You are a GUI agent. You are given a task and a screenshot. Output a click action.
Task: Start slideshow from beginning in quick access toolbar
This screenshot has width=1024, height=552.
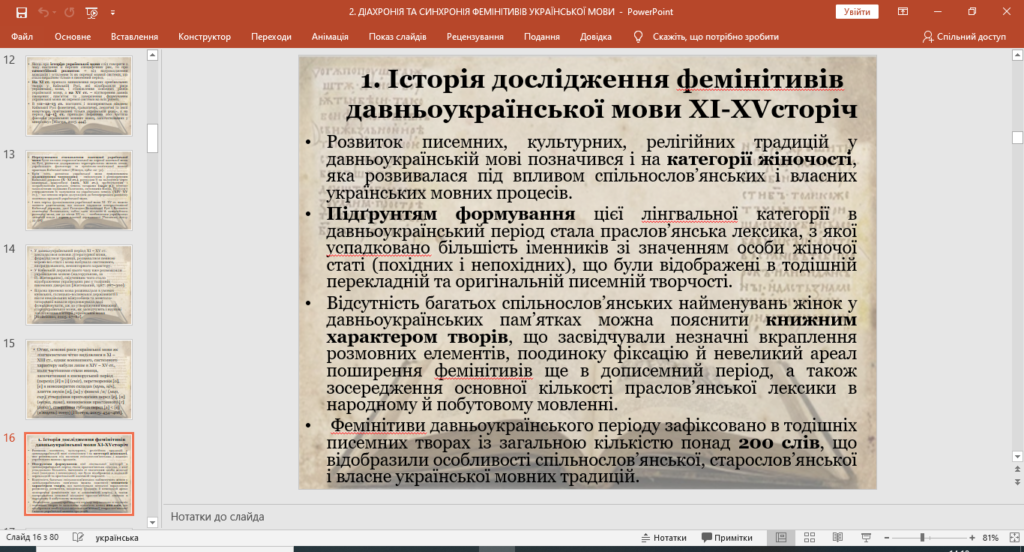91,12
